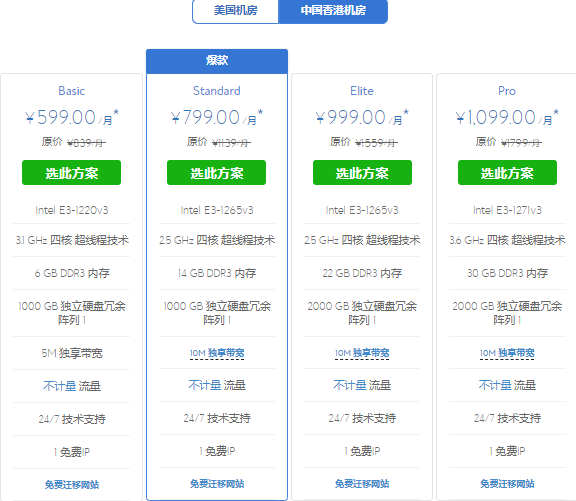This screenshot has width=576, height=501.
Task: Click the Standard plan title
Action: click(217, 91)
